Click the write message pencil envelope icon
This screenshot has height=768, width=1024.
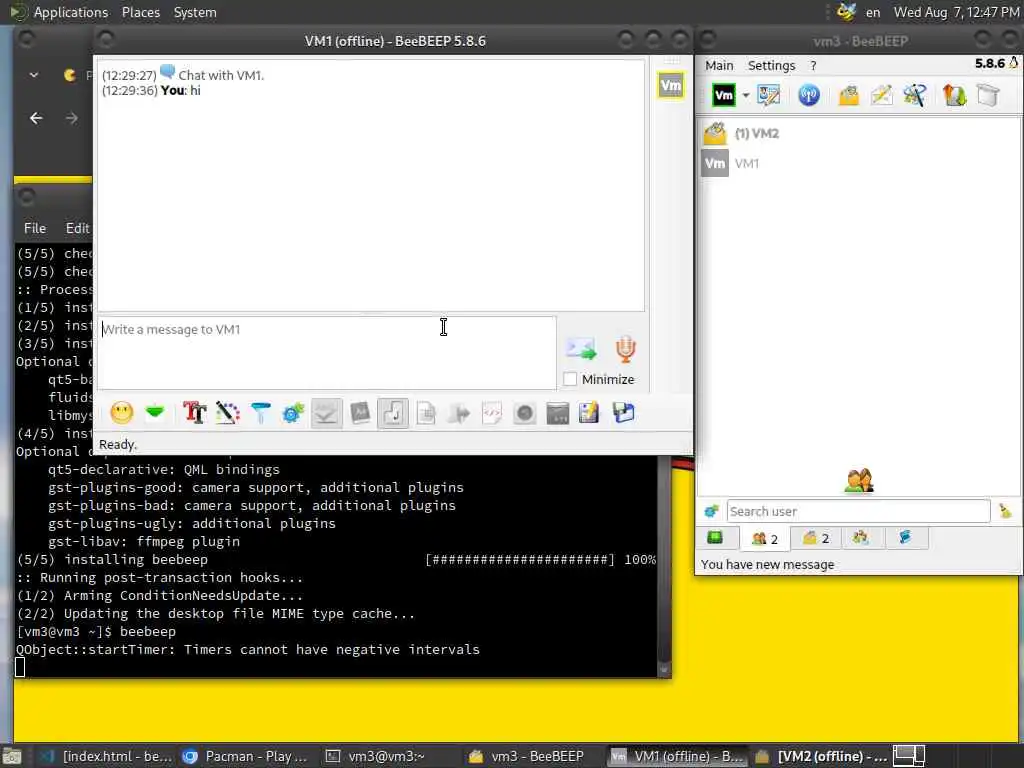[881, 95]
